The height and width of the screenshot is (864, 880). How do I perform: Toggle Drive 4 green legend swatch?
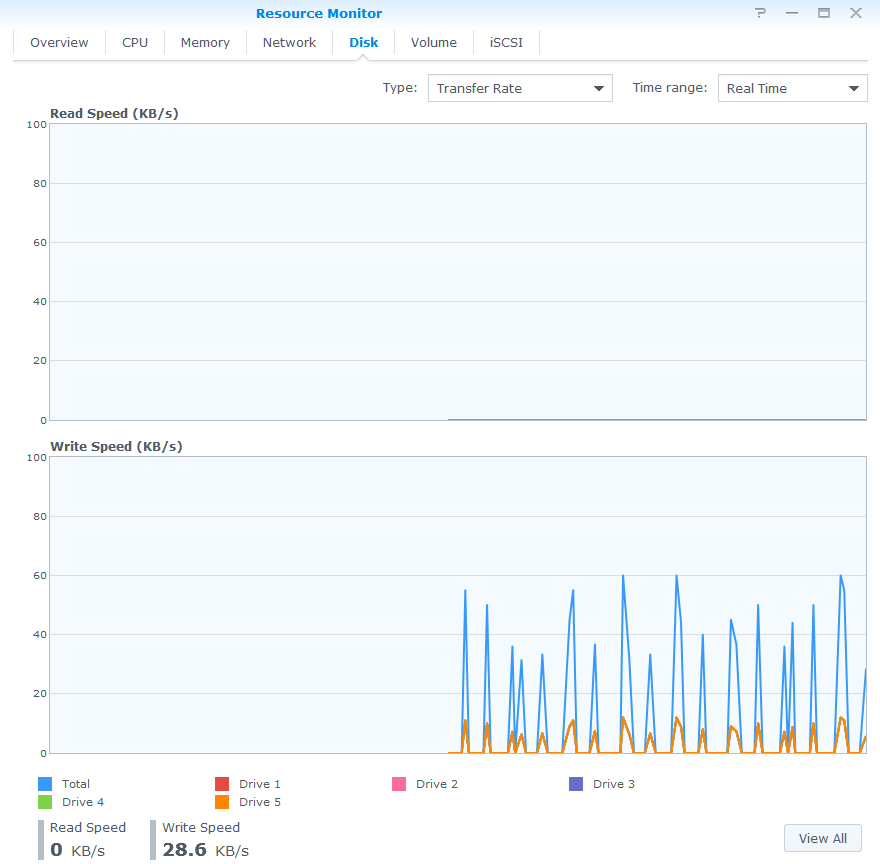(45, 802)
